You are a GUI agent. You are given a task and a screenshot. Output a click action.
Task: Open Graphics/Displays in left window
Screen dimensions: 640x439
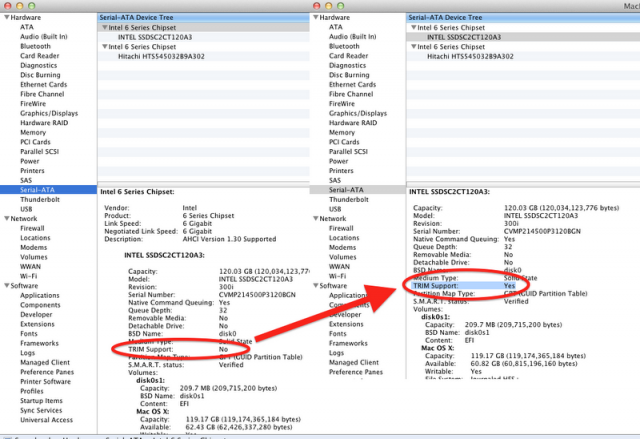49,113
